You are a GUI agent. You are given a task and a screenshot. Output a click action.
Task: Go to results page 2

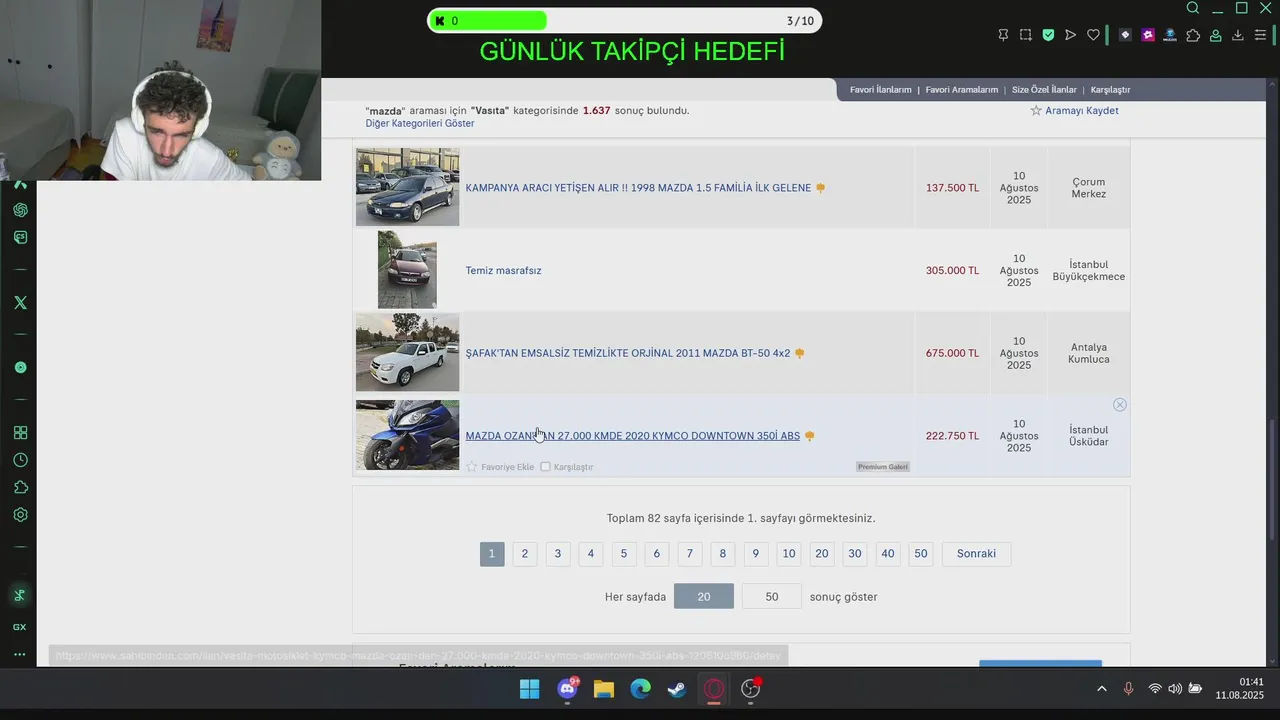(x=525, y=554)
